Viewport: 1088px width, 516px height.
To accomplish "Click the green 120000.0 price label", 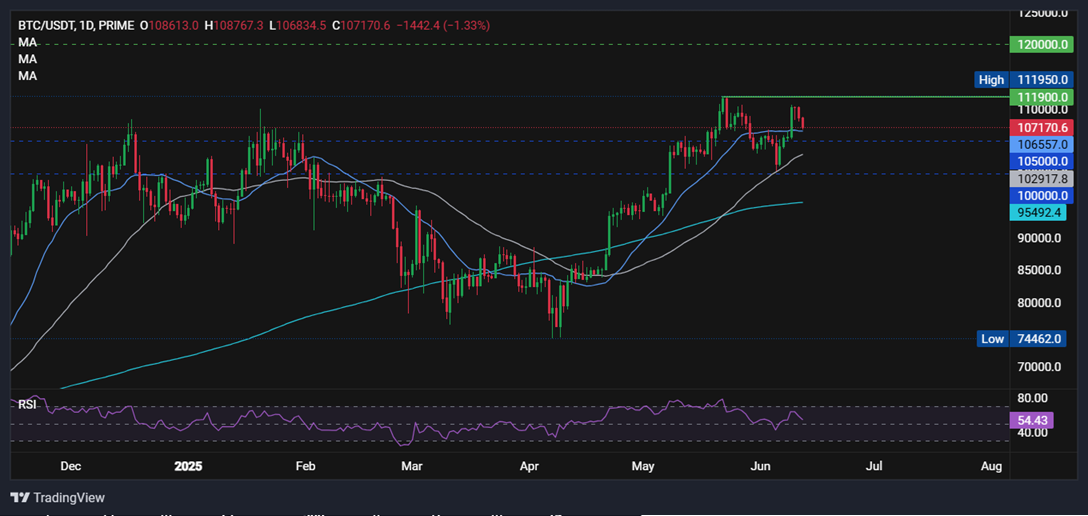I will point(1042,44).
